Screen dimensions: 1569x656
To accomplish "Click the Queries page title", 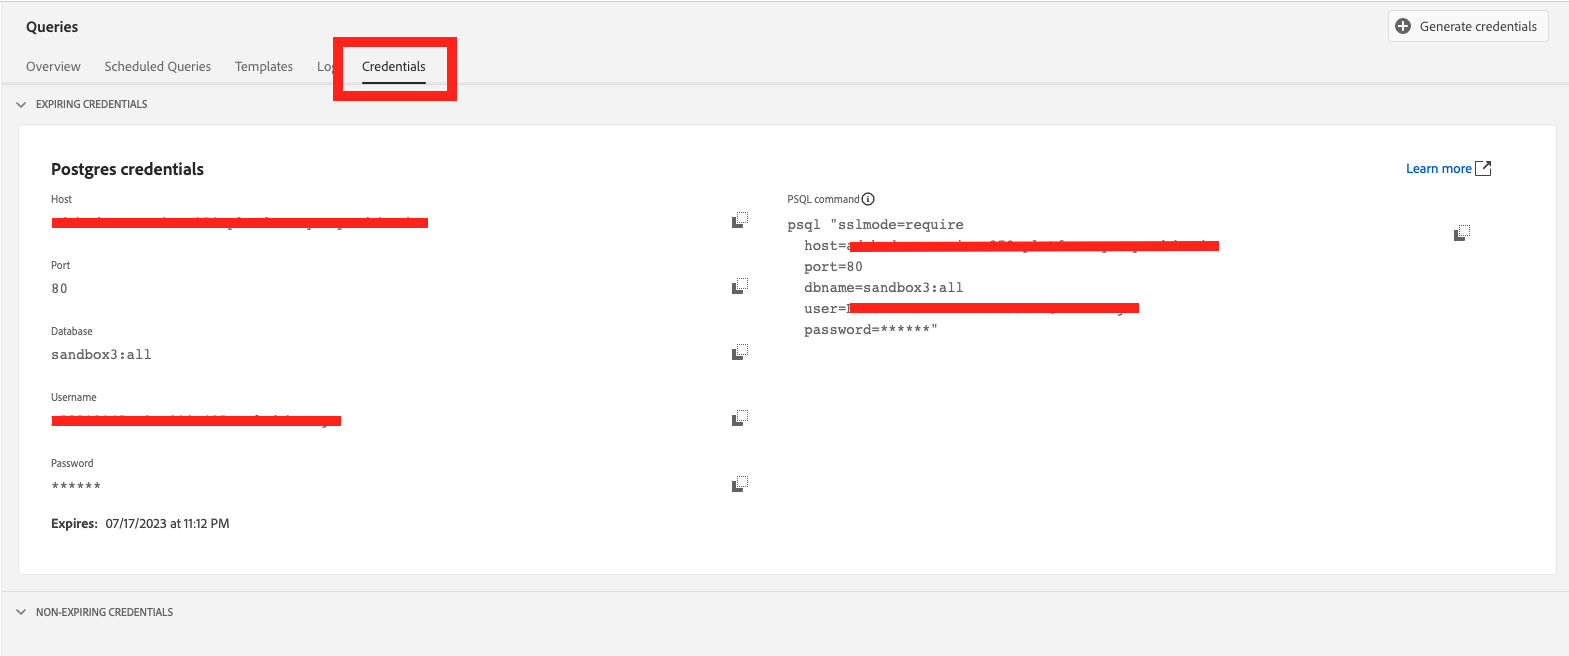I will (x=52, y=27).
